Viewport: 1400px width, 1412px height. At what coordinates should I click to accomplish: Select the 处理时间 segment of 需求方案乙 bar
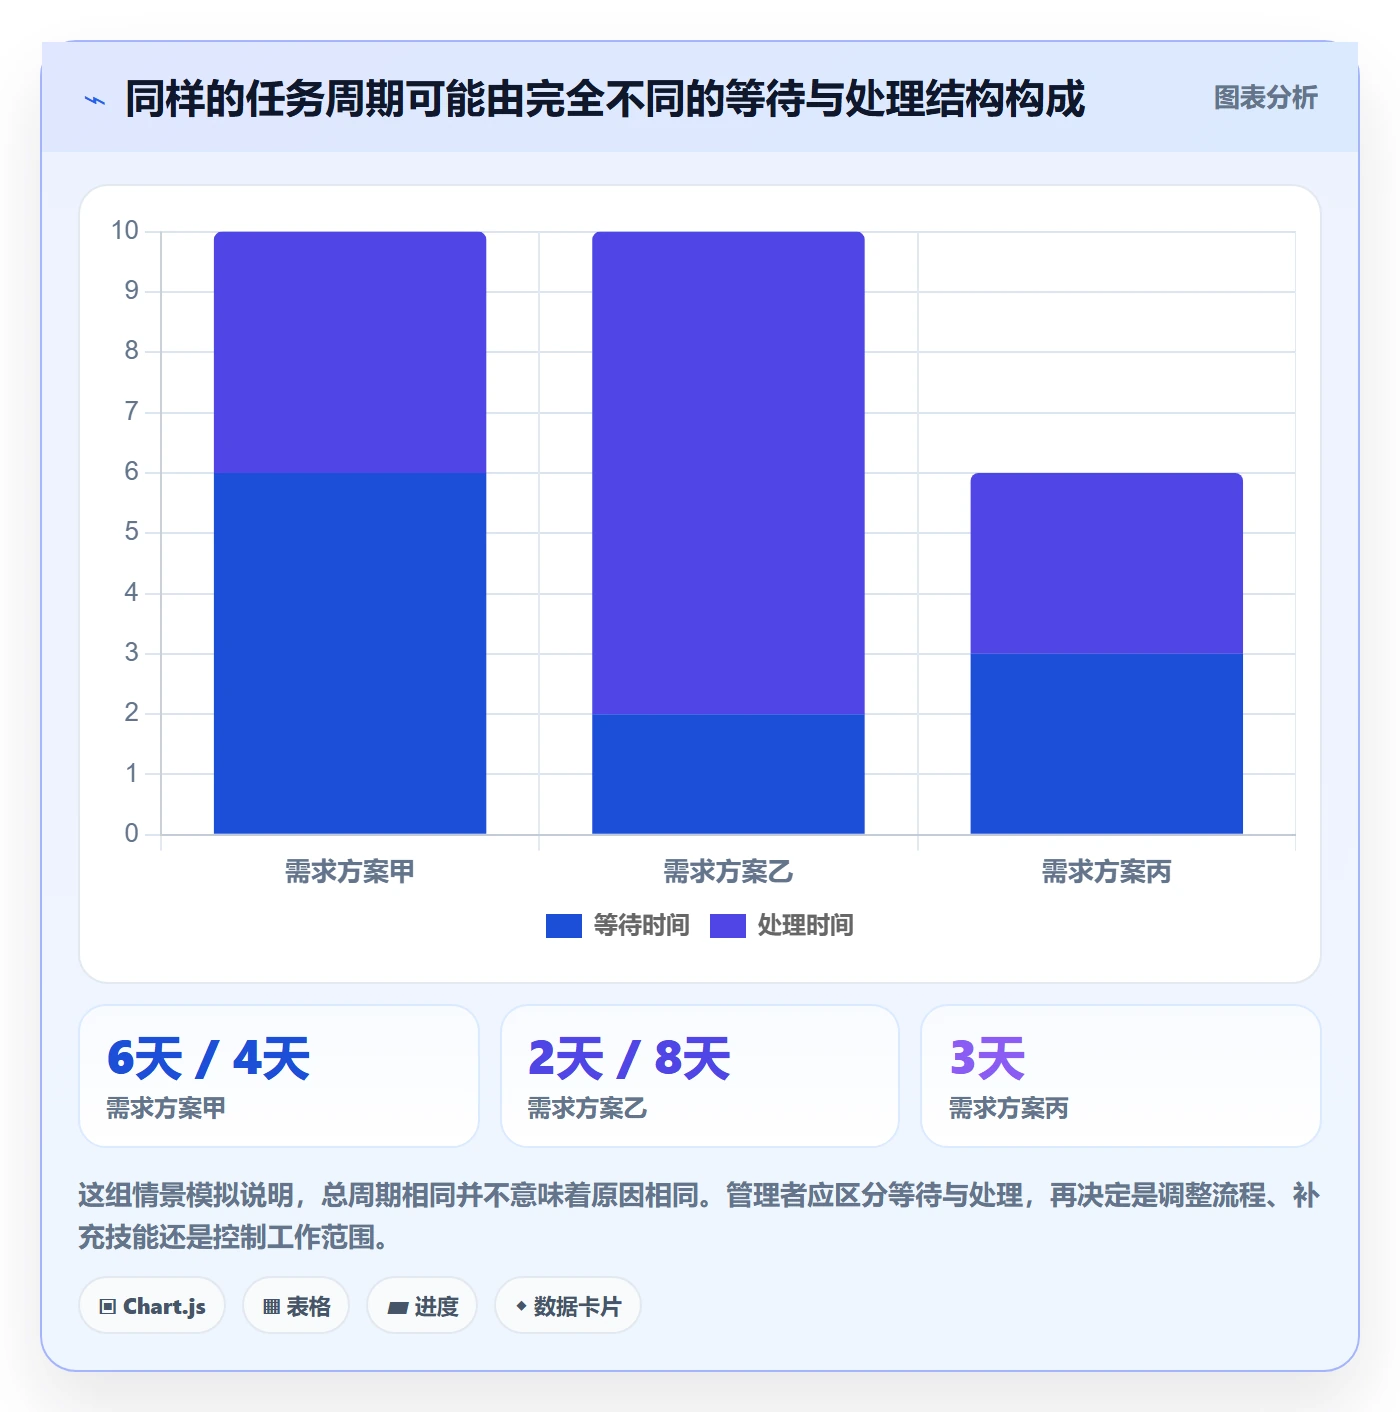click(x=728, y=473)
